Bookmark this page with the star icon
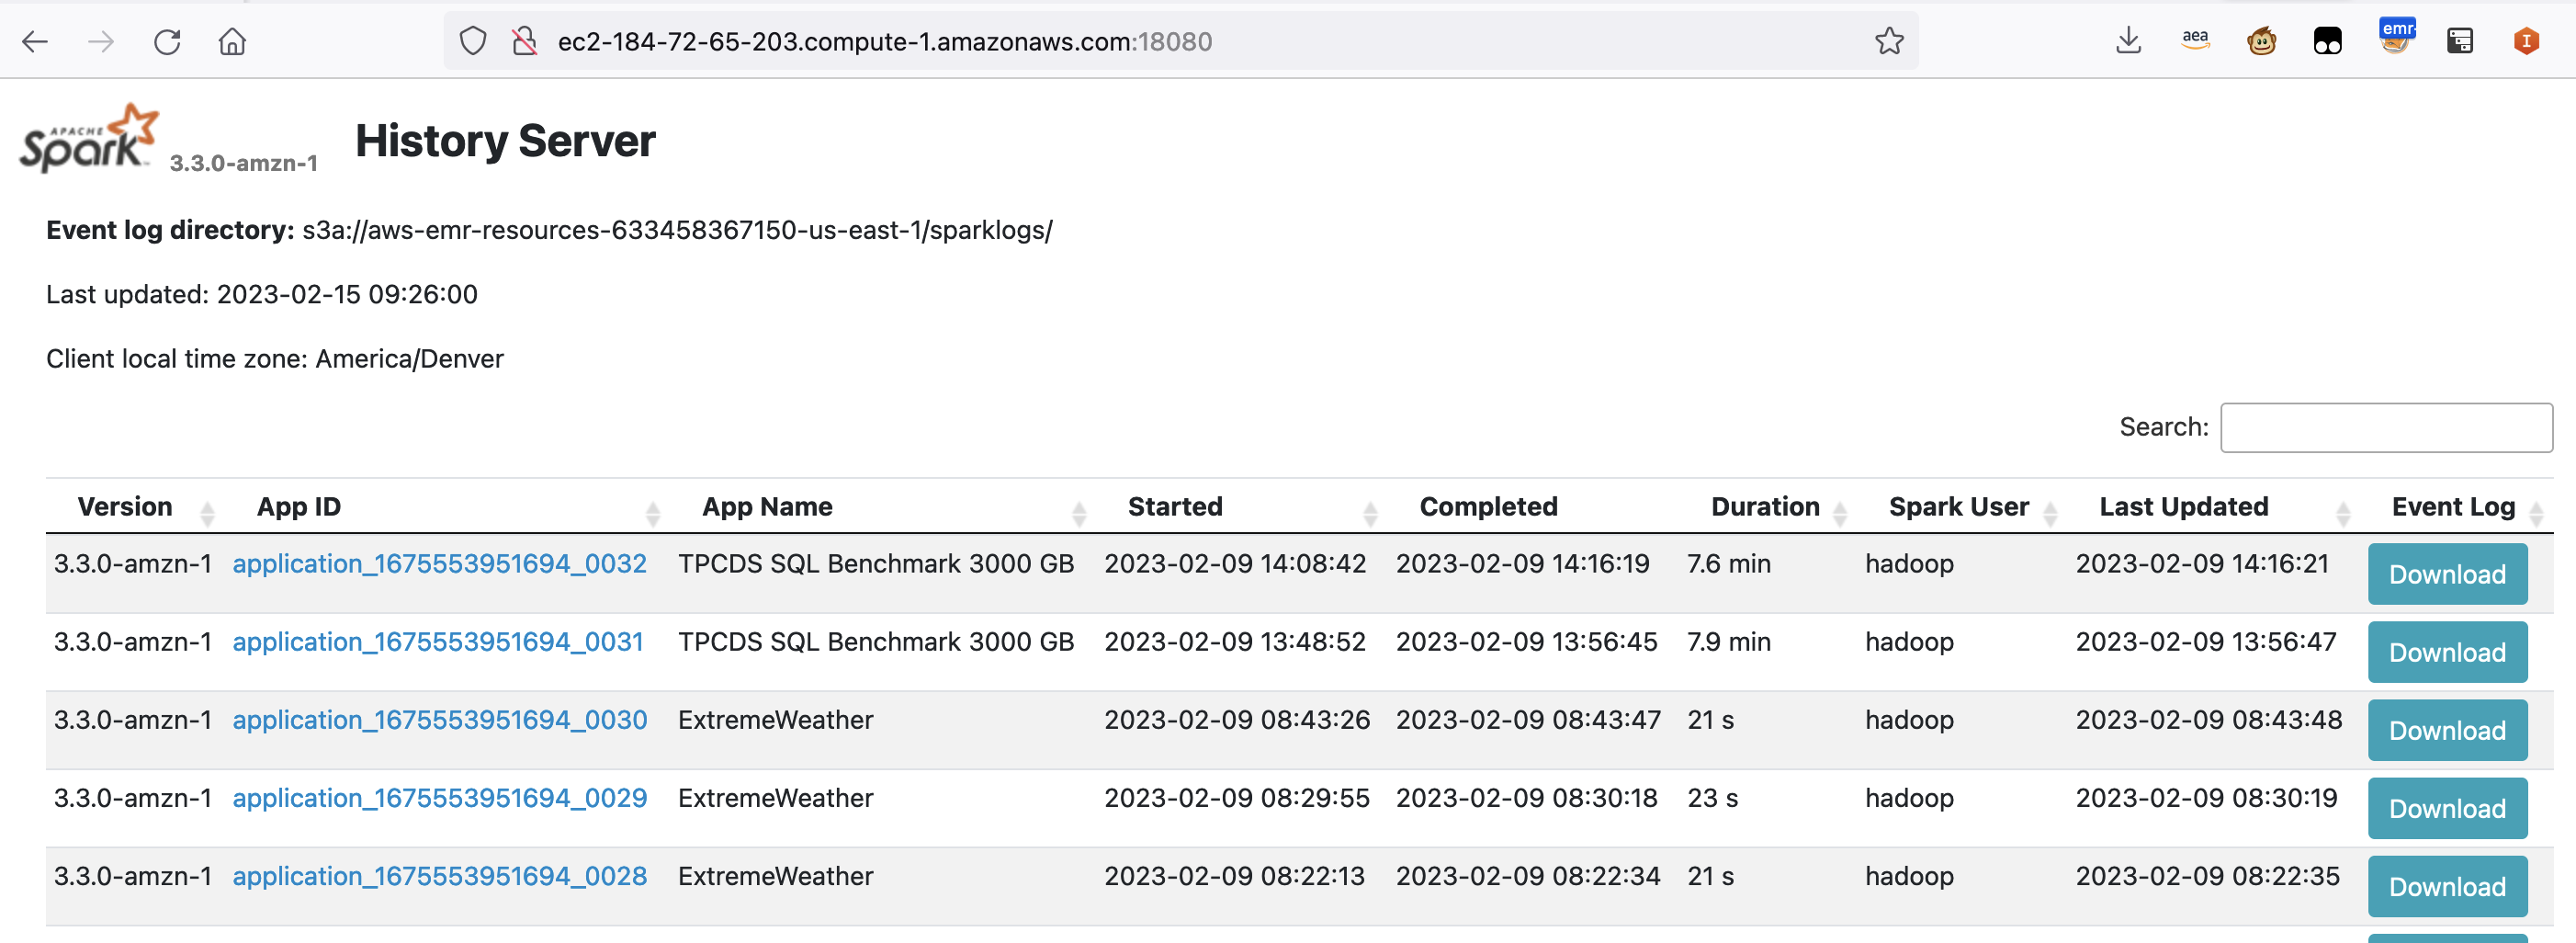This screenshot has height=943, width=2576. (1888, 41)
